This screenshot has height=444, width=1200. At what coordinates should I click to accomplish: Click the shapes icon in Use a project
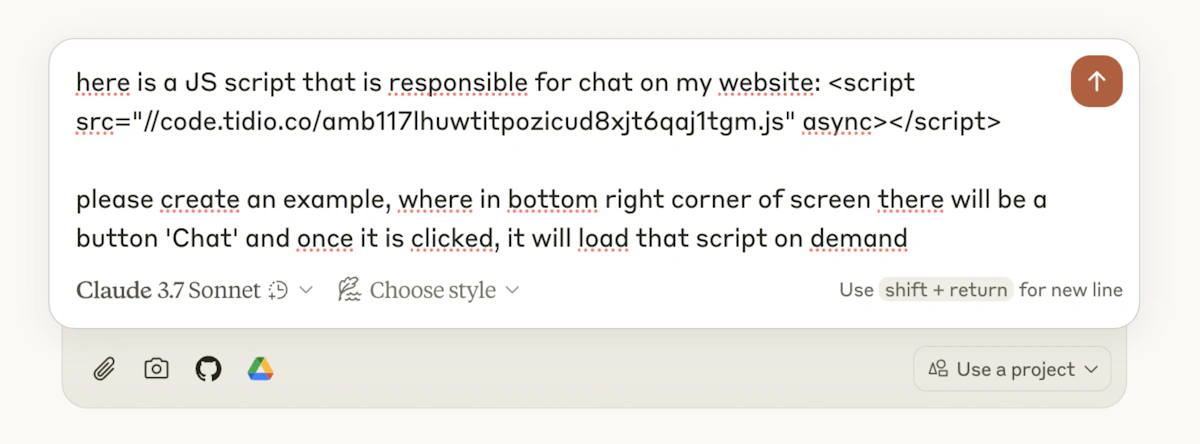pyautogui.click(x=938, y=369)
